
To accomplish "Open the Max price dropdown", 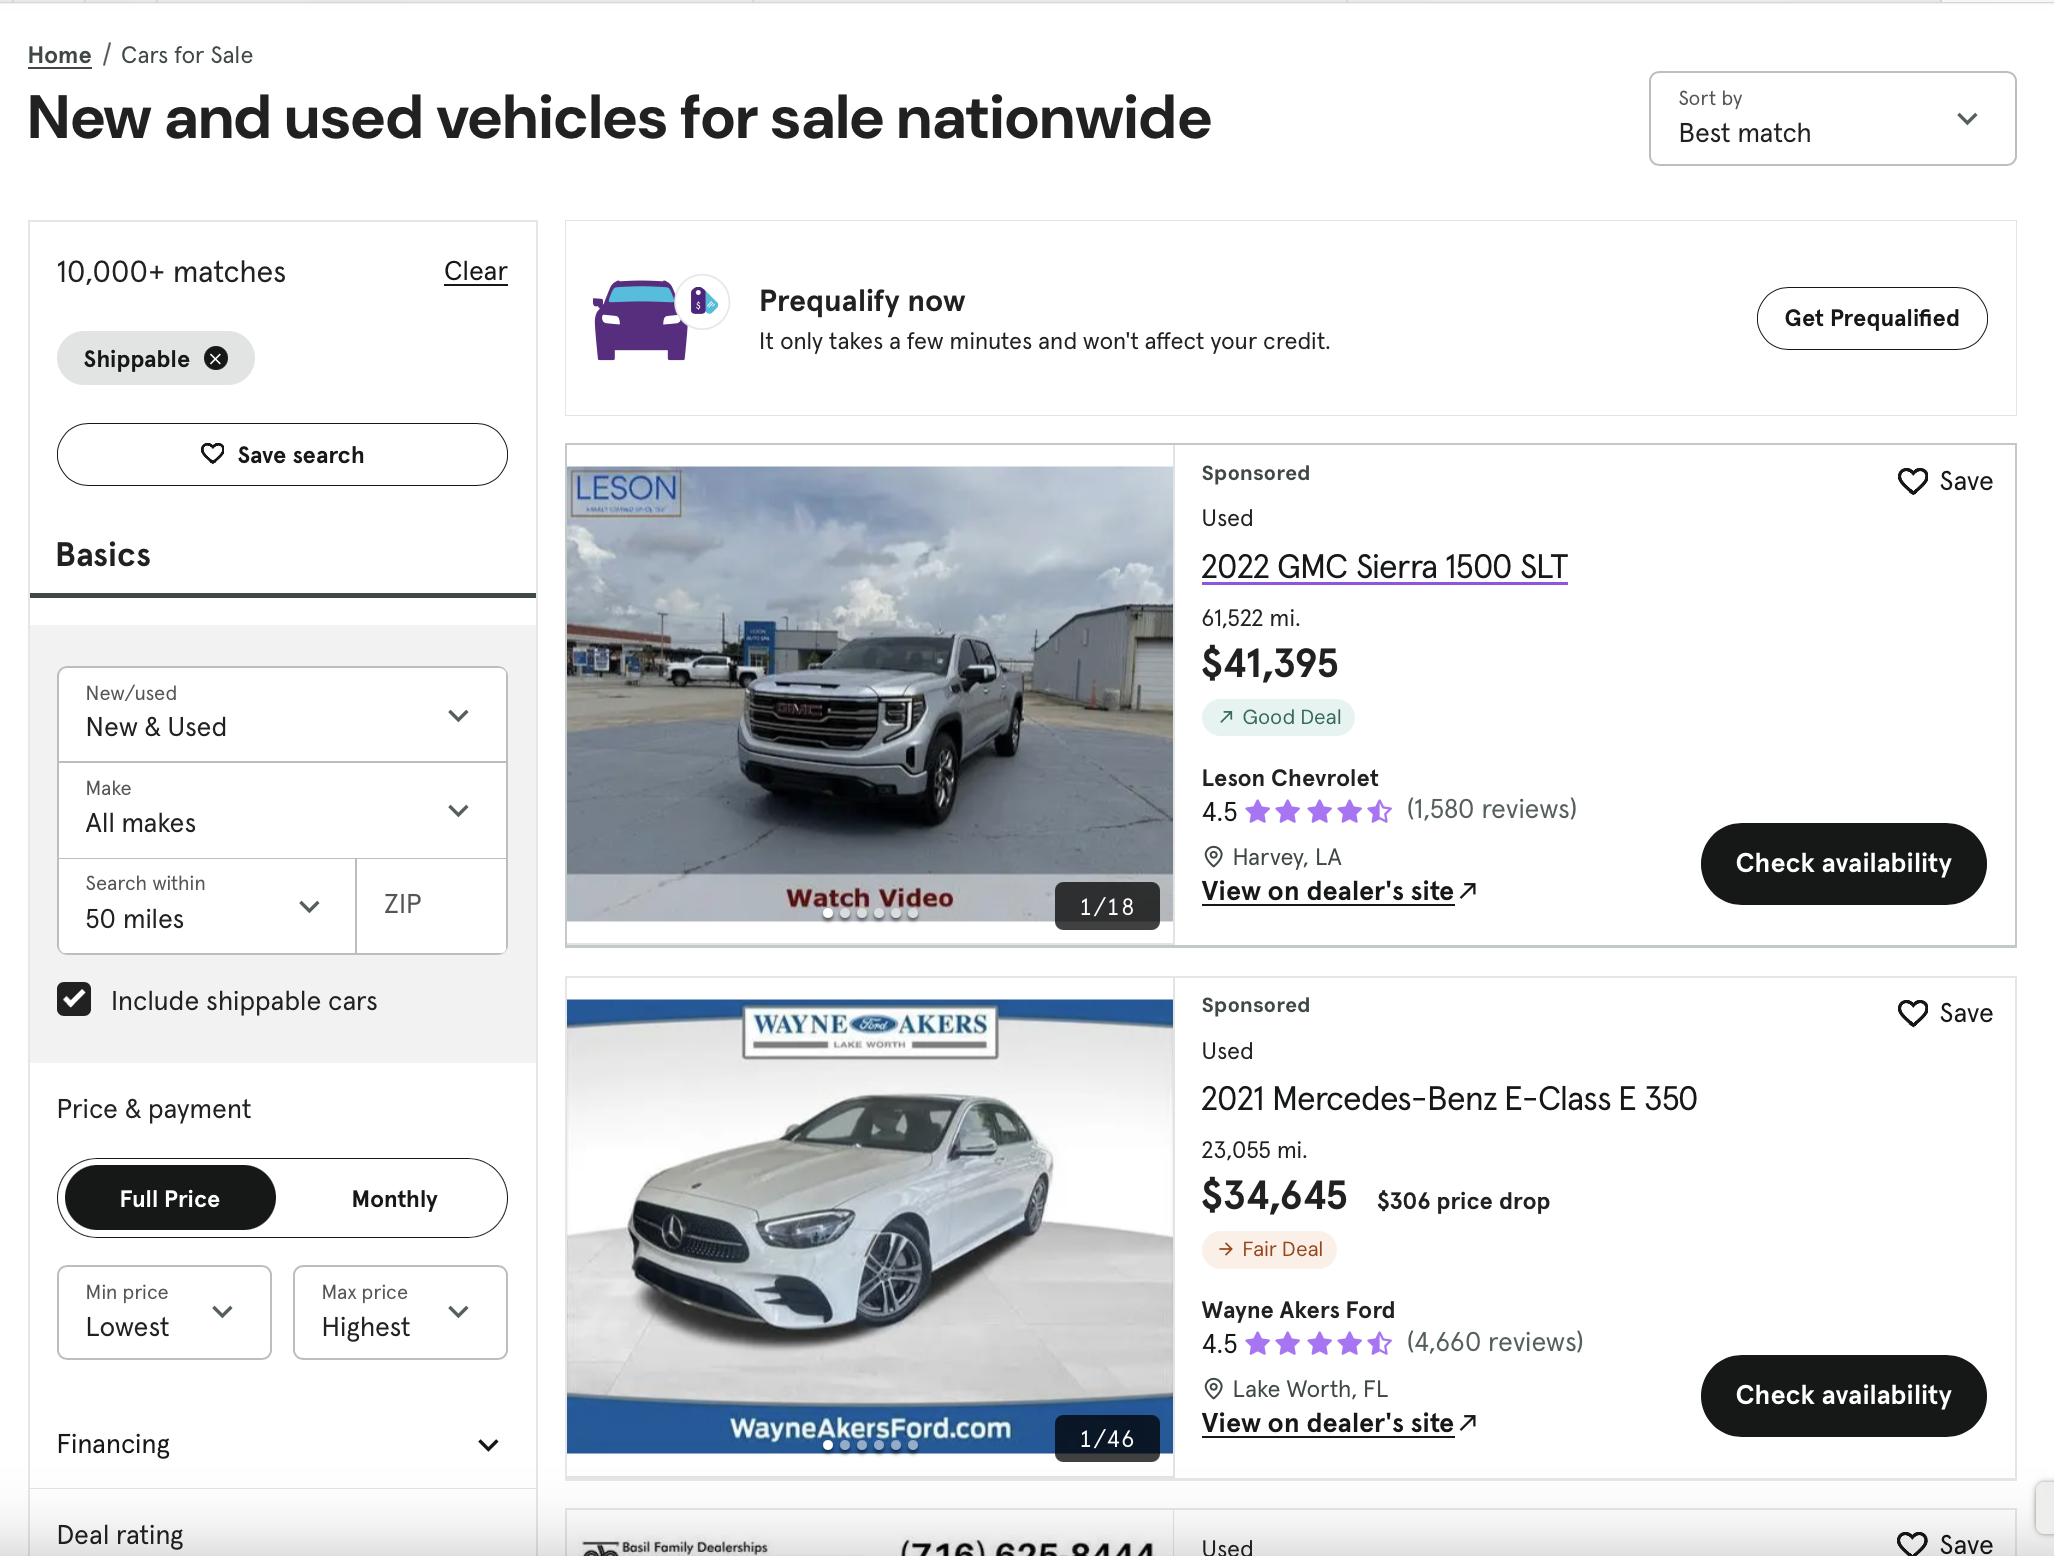I will [400, 1312].
